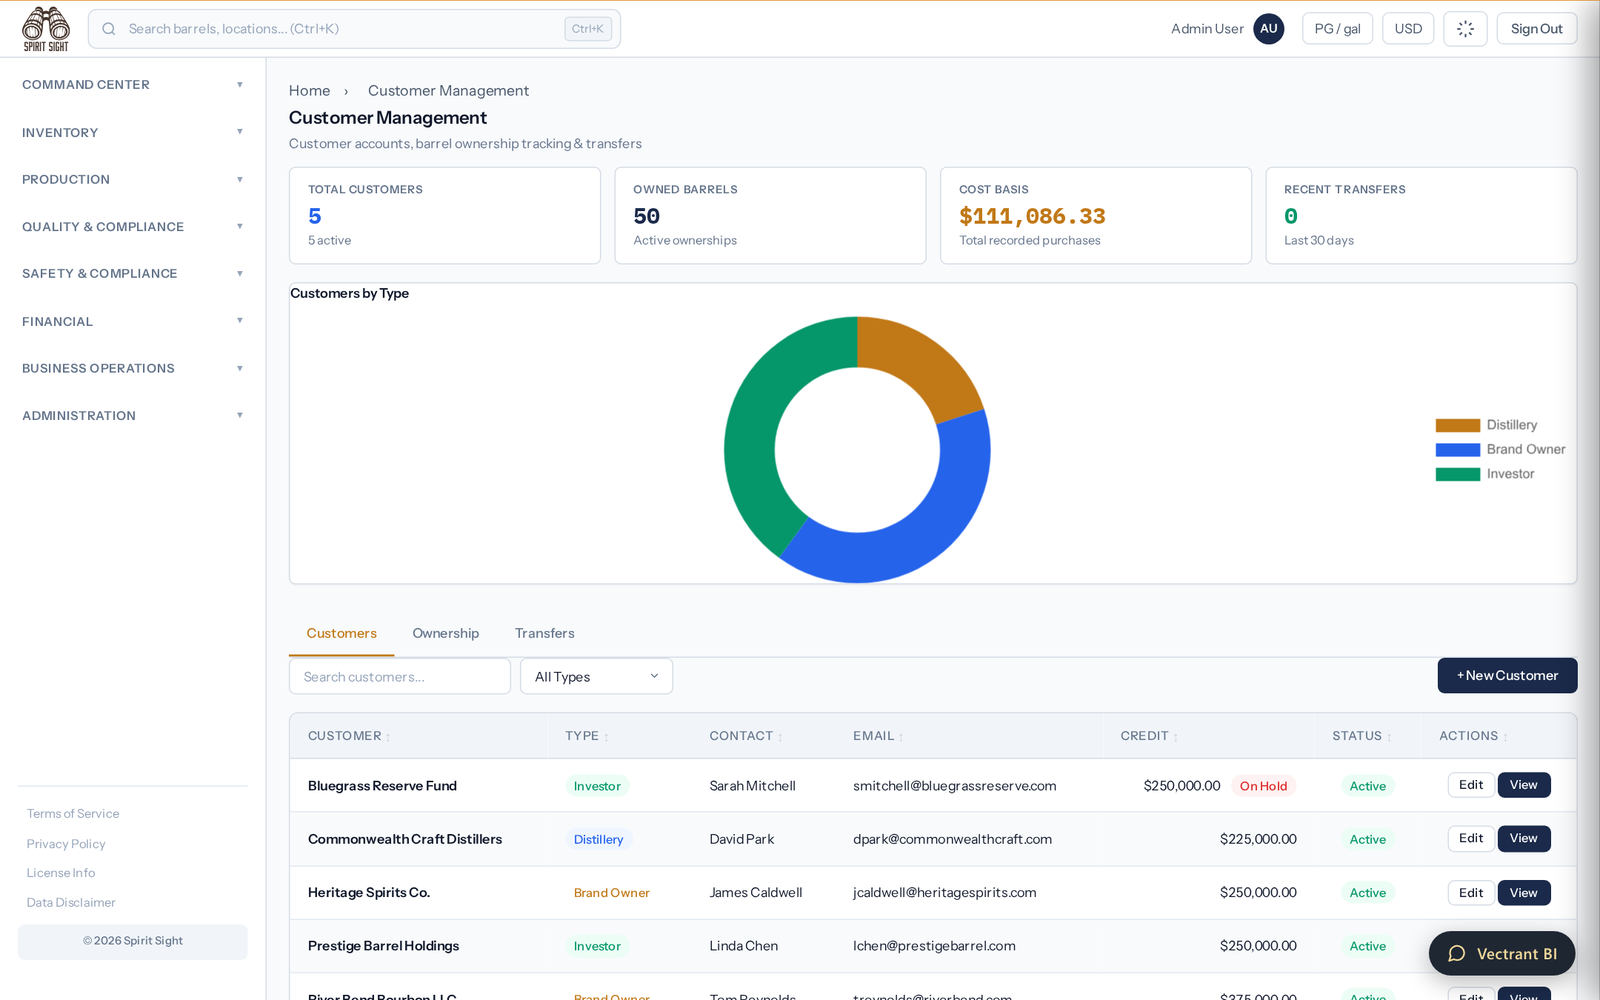Click the Owned Barrels card
Screen dimensions: 1600x1000
[770, 215]
